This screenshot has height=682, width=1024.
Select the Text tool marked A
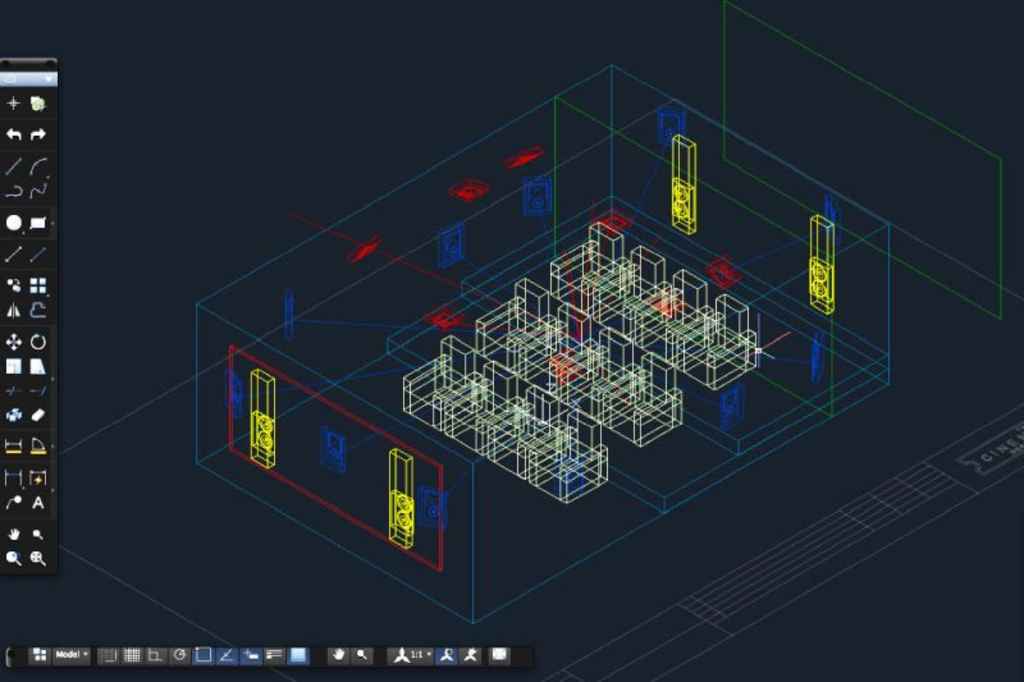coord(38,503)
